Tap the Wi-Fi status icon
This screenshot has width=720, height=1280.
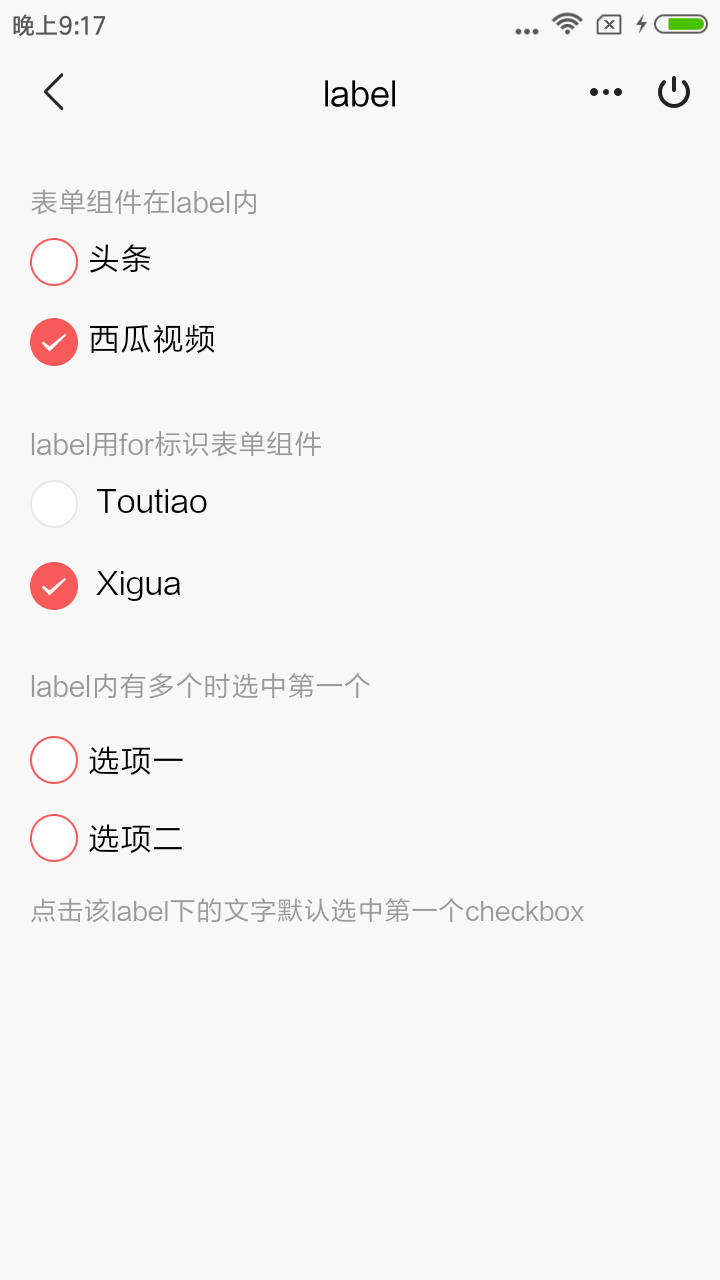[x=567, y=24]
